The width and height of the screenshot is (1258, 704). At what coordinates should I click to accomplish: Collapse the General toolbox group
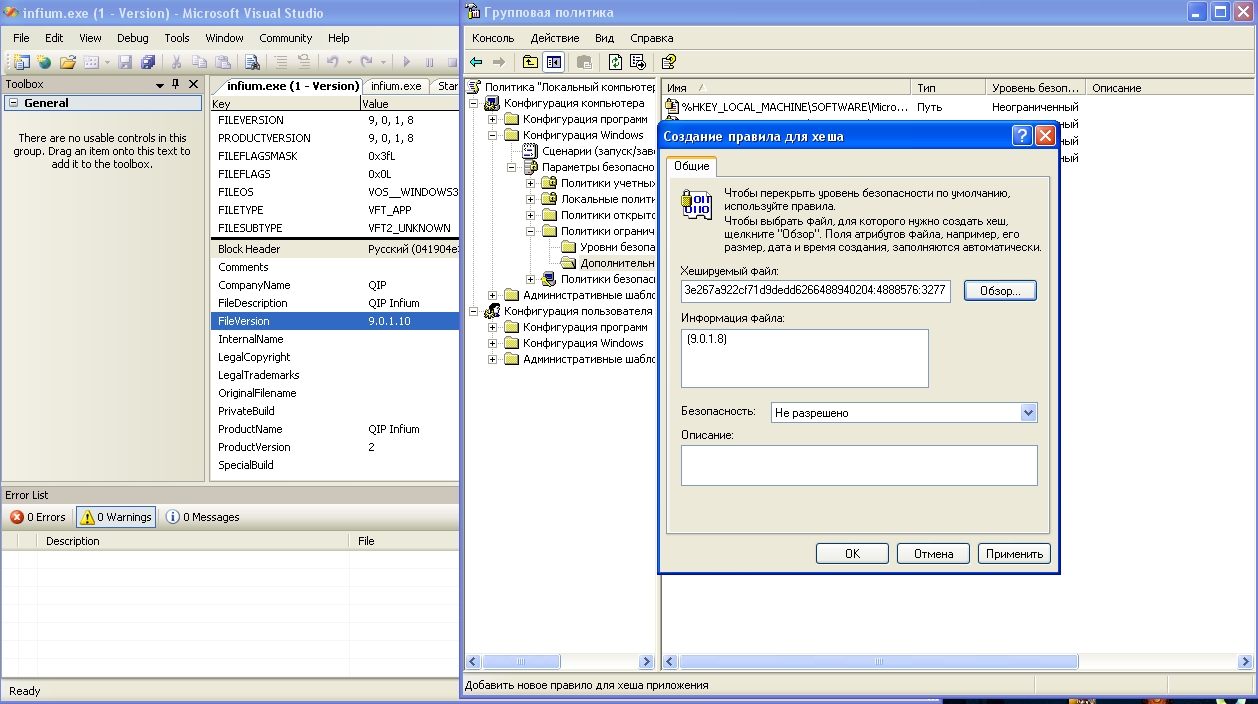click(x=13, y=103)
